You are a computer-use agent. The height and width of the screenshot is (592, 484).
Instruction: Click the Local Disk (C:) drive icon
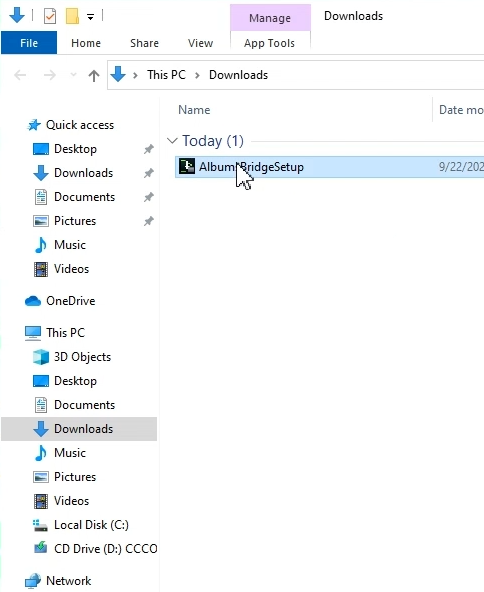[40, 525]
